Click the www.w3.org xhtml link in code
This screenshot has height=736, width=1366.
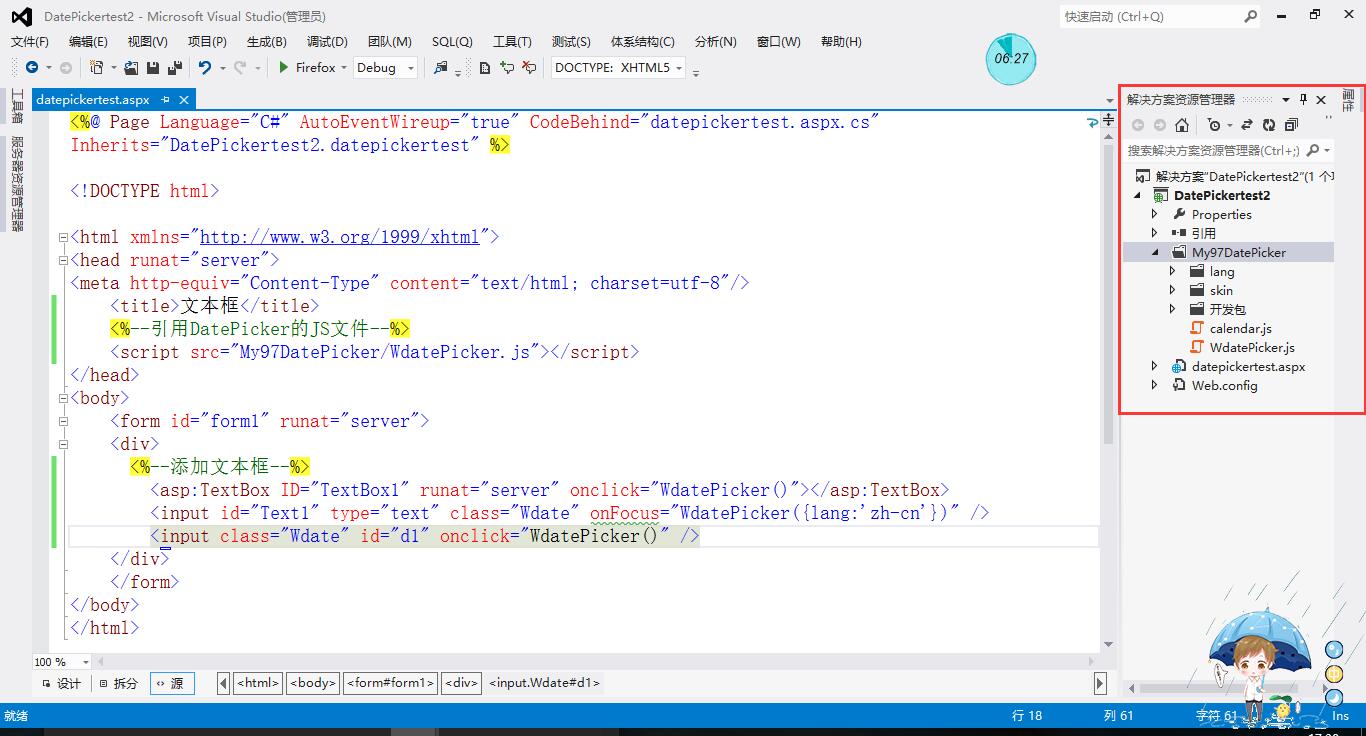click(x=340, y=238)
